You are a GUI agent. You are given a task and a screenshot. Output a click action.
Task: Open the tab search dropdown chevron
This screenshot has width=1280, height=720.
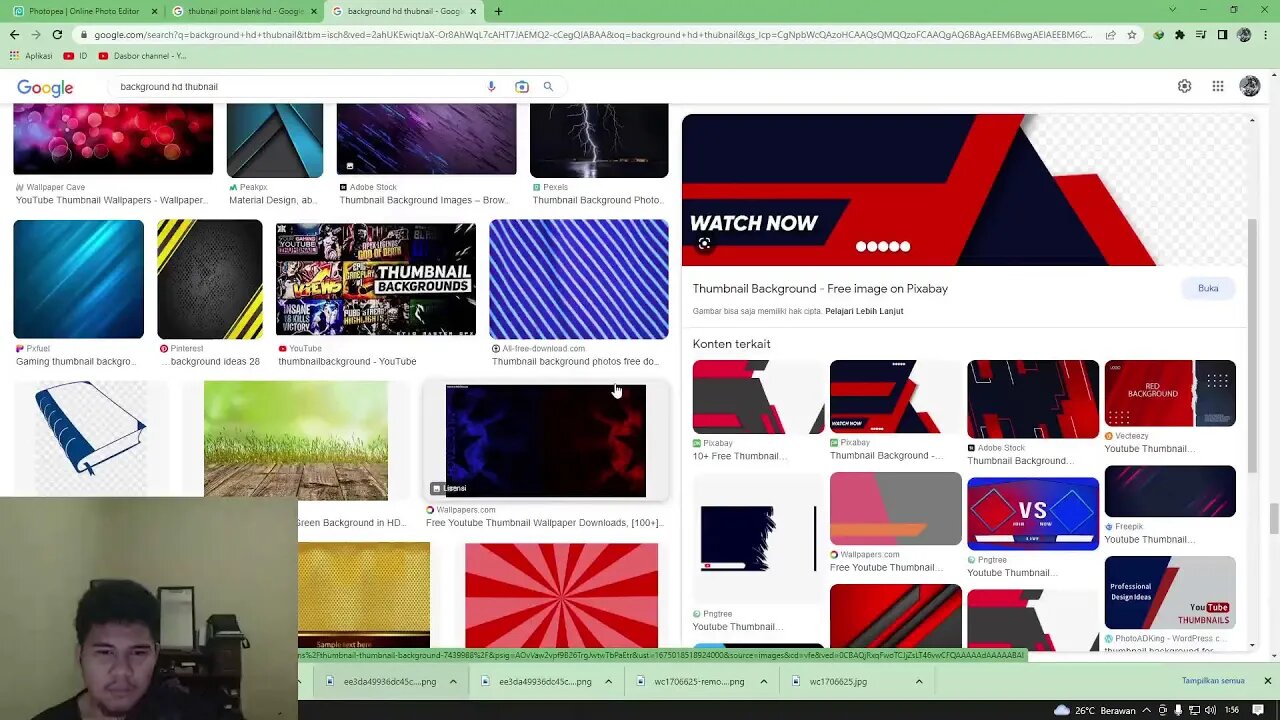(x=1173, y=10)
